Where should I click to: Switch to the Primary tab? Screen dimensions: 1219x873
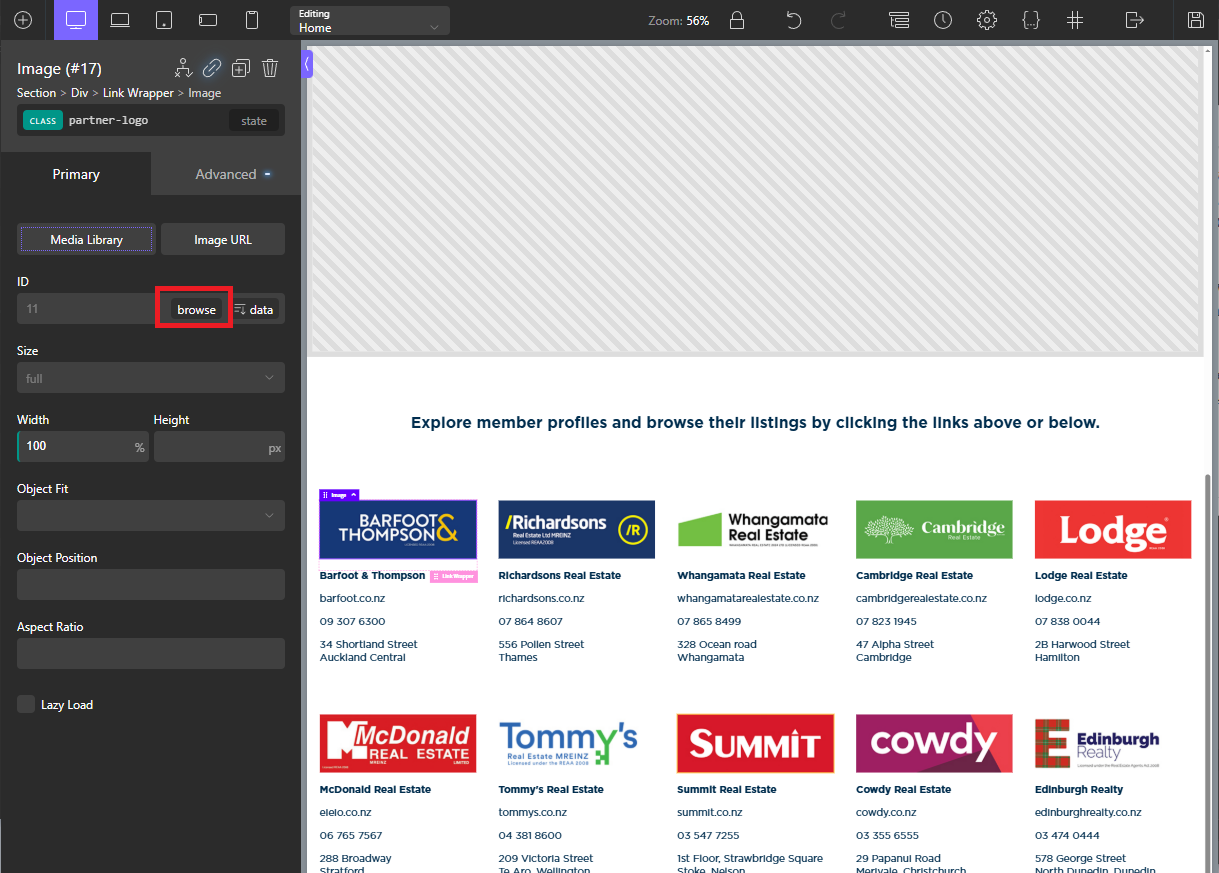click(x=76, y=174)
